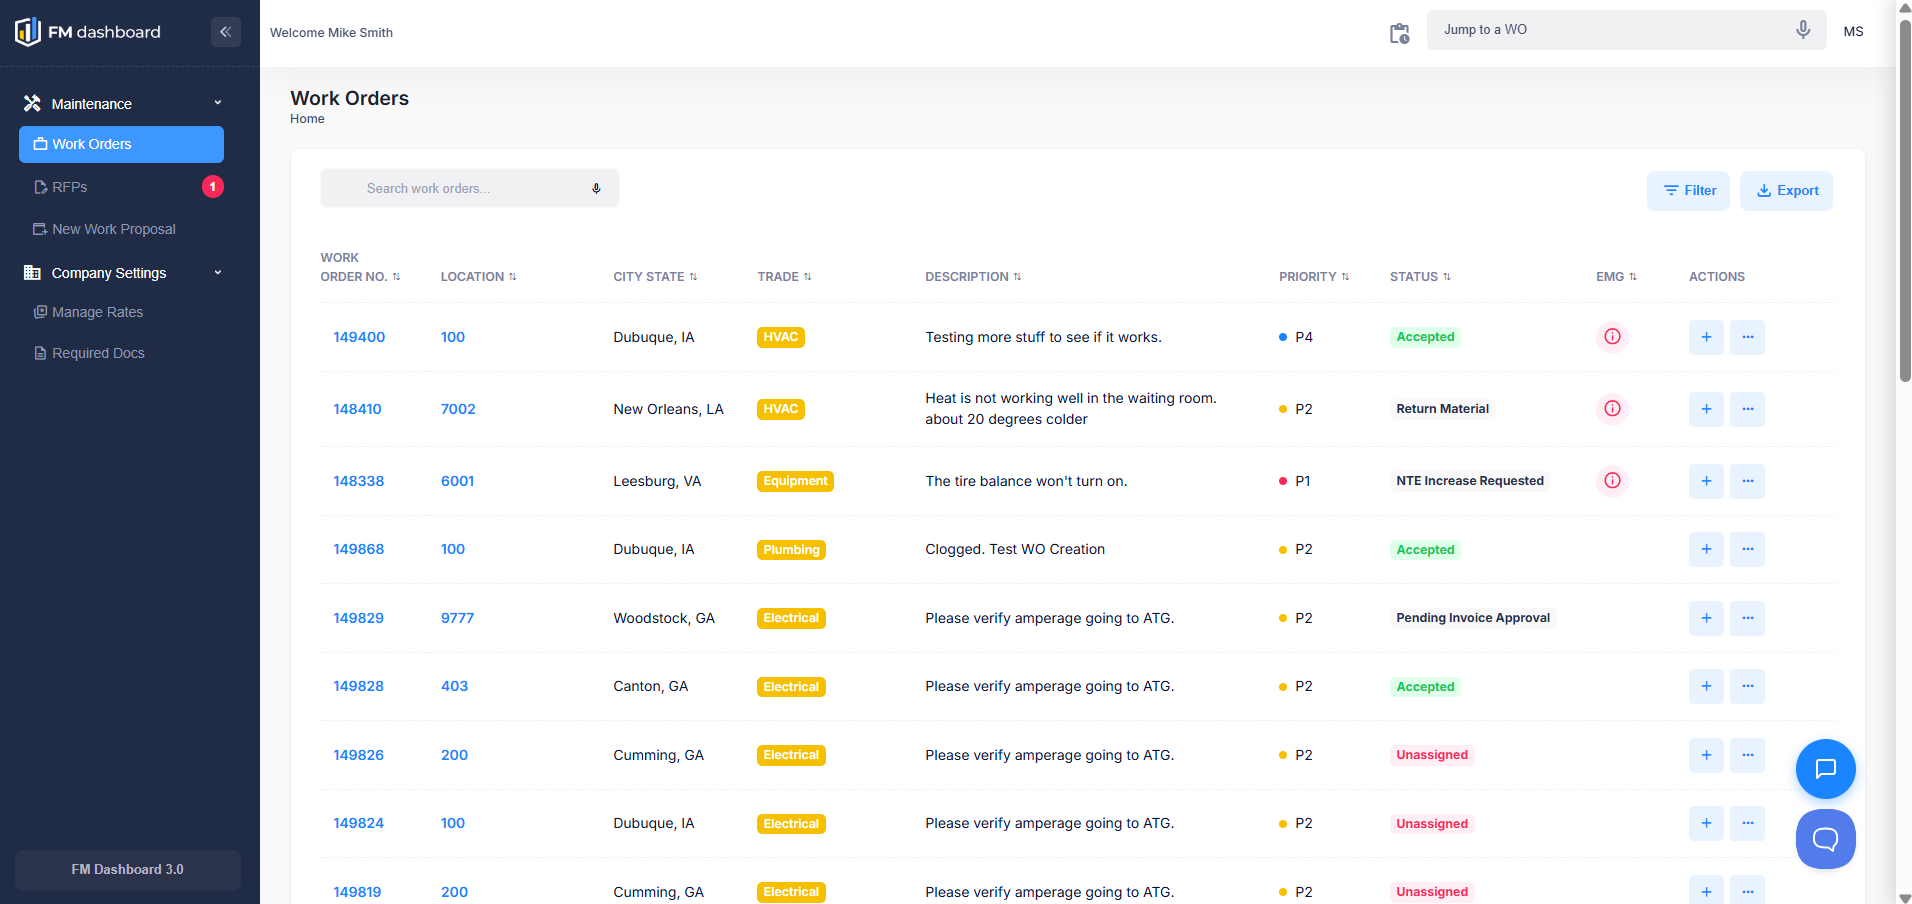
Task: Open the chat message floating button
Action: 1825,768
